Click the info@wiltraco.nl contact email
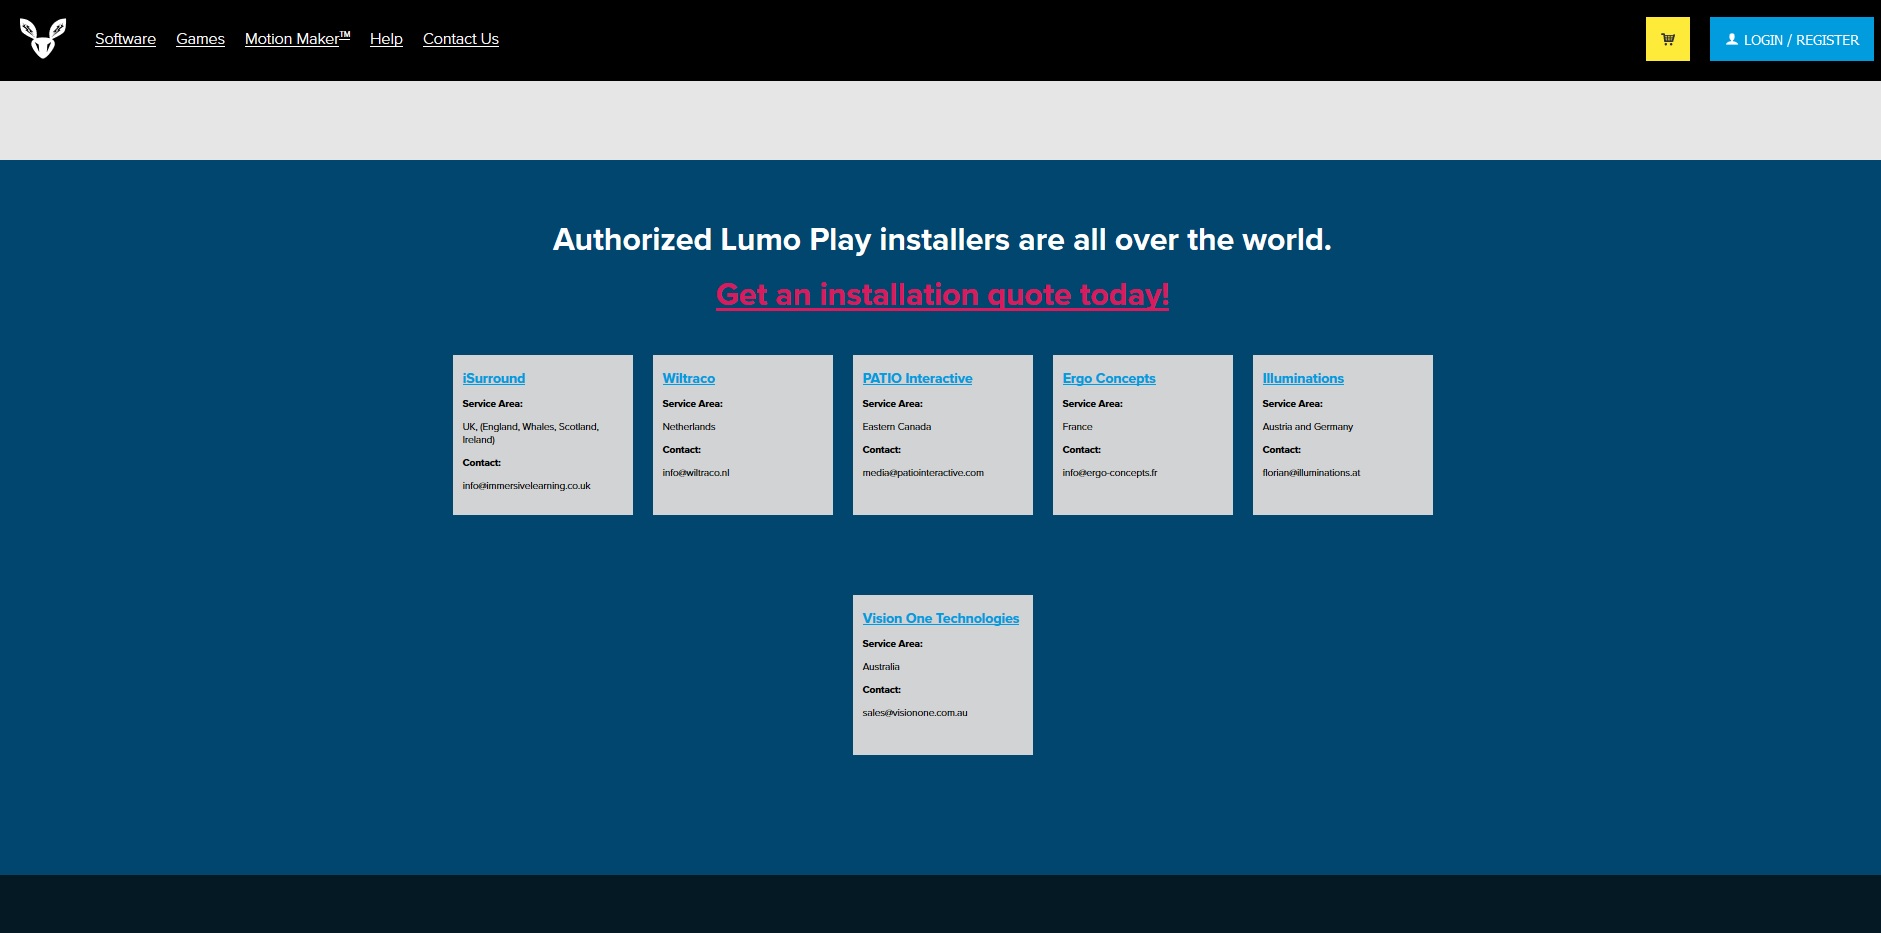This screenshot has width=1881, height=933. point(695,473)
